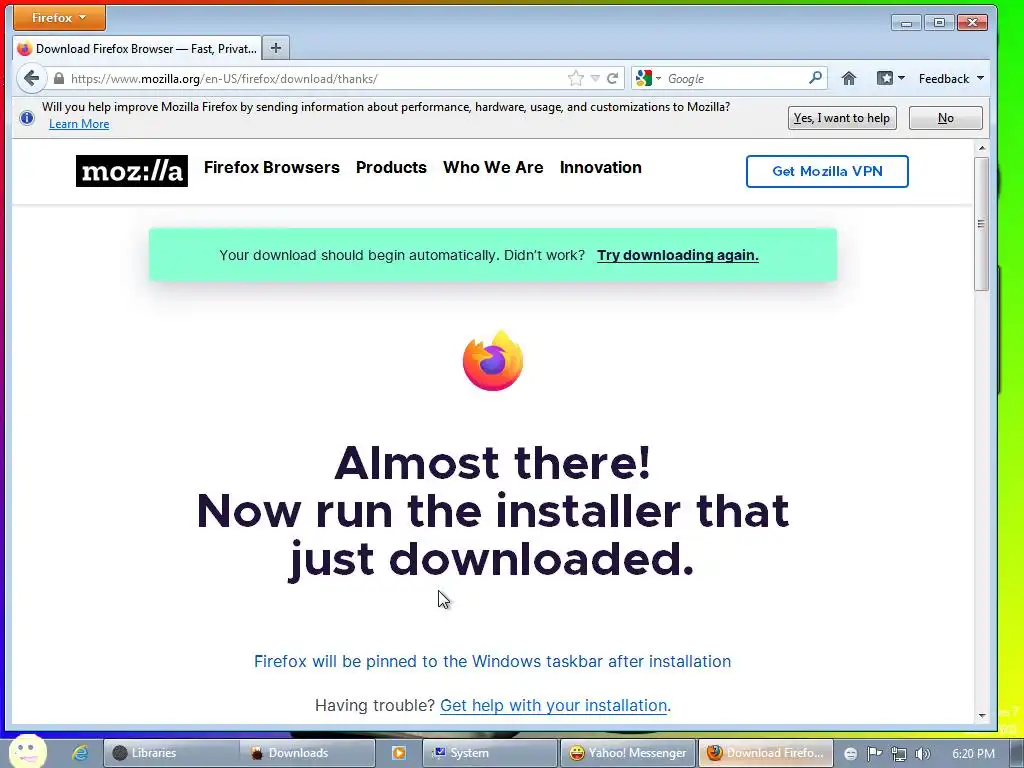Click Download Firefox taskbar button
The image size is (1024, 768).
(766, 753)
